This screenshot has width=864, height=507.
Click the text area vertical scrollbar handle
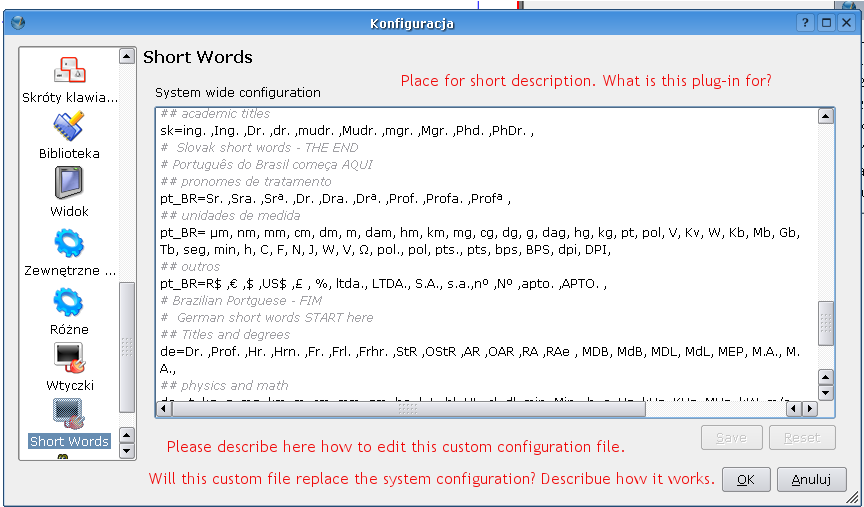click(x=826, y=324)
